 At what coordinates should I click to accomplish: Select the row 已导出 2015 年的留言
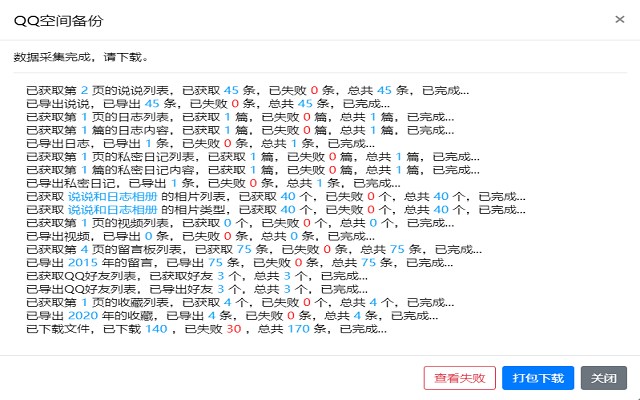(x=240, y=263)
